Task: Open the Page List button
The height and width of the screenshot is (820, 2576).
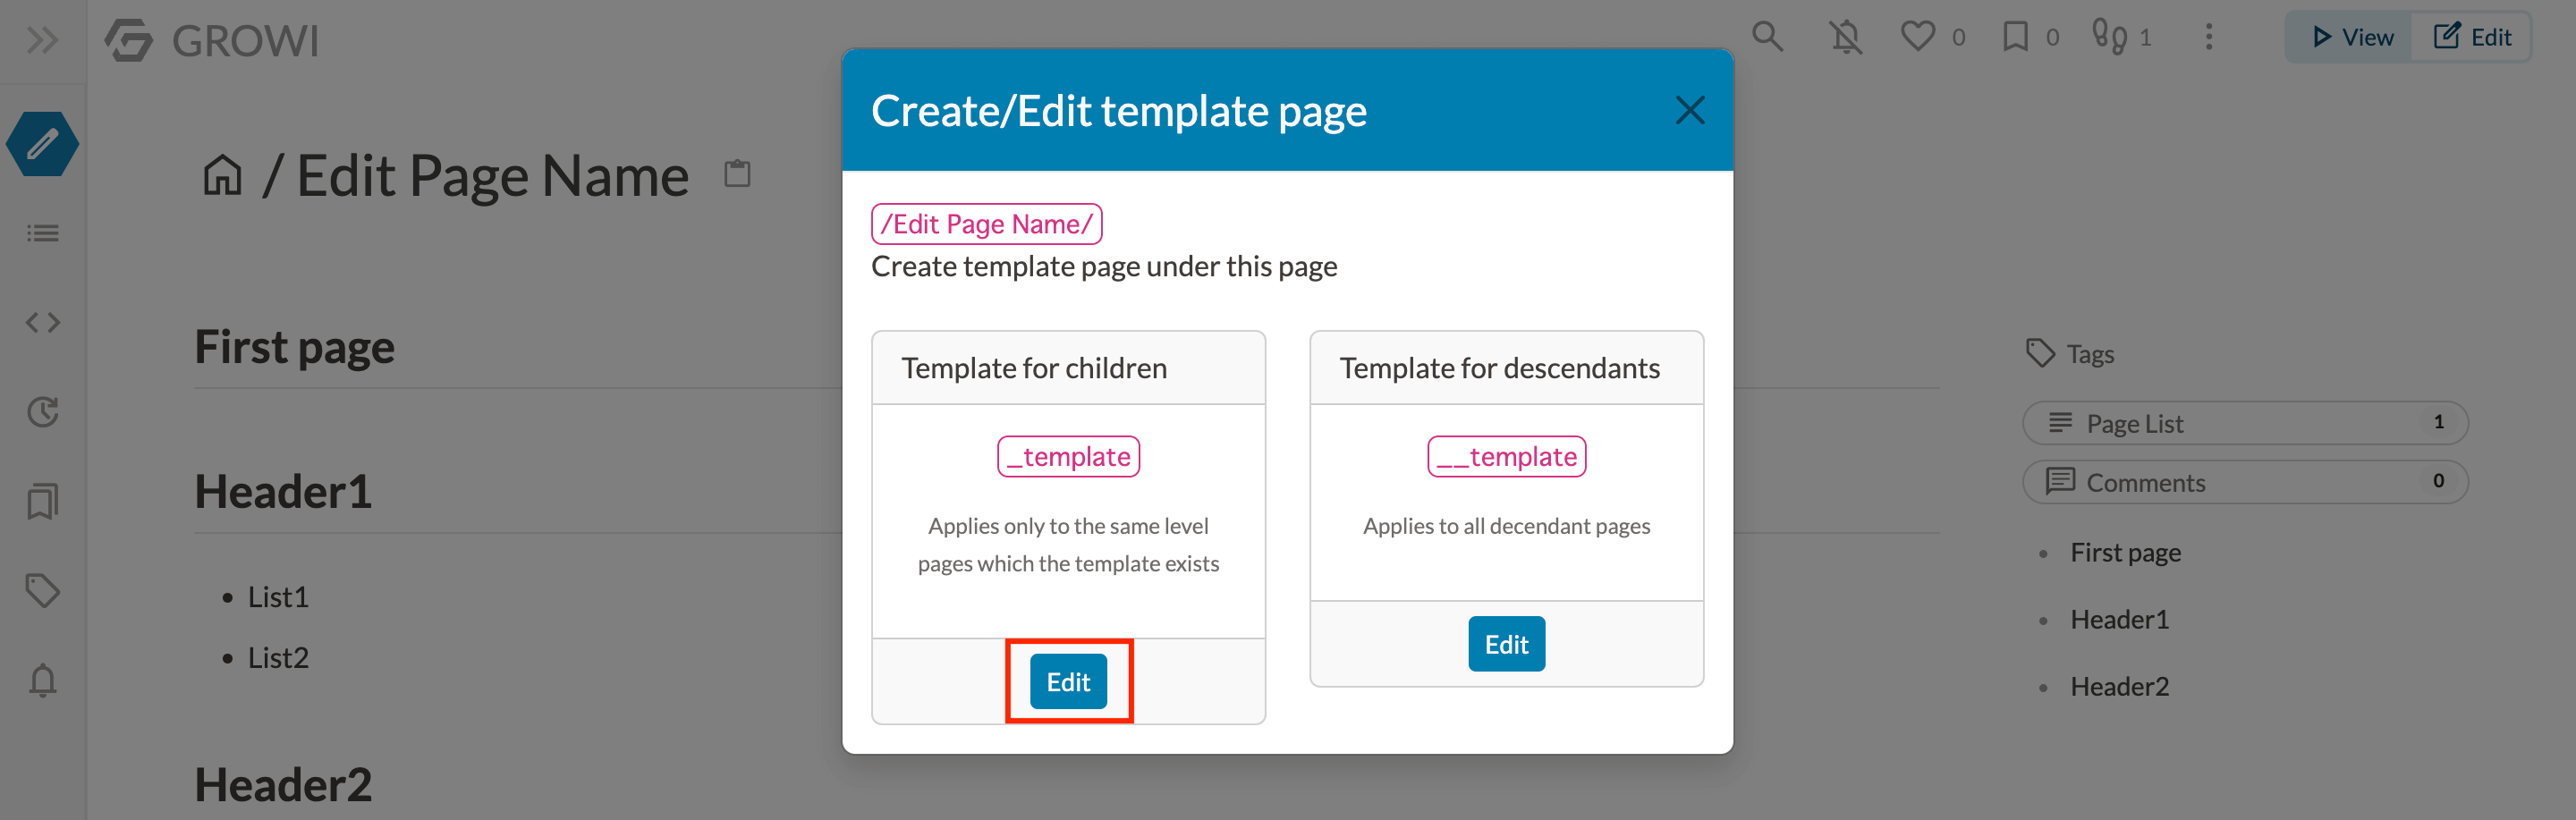Action: point(2245,423)
